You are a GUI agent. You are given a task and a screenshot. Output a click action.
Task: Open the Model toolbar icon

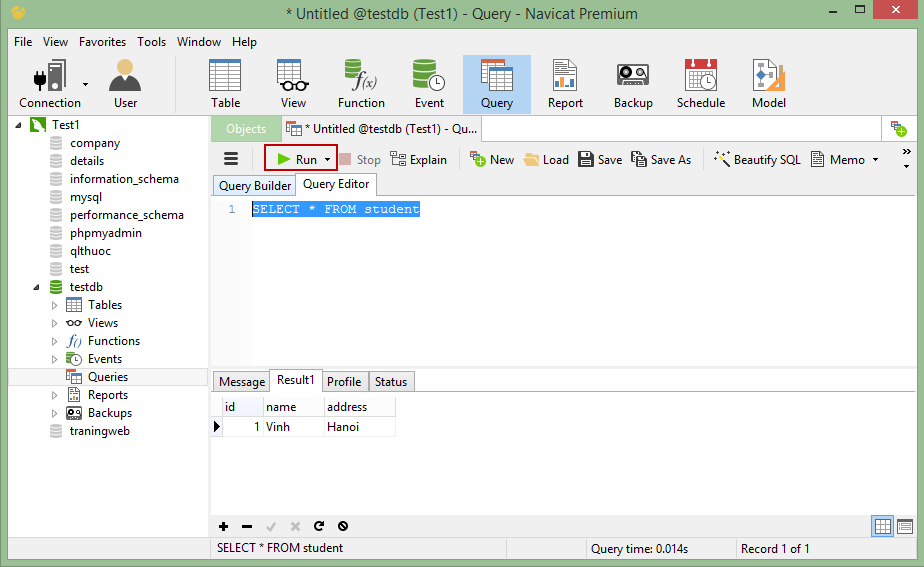click(768, 84)
